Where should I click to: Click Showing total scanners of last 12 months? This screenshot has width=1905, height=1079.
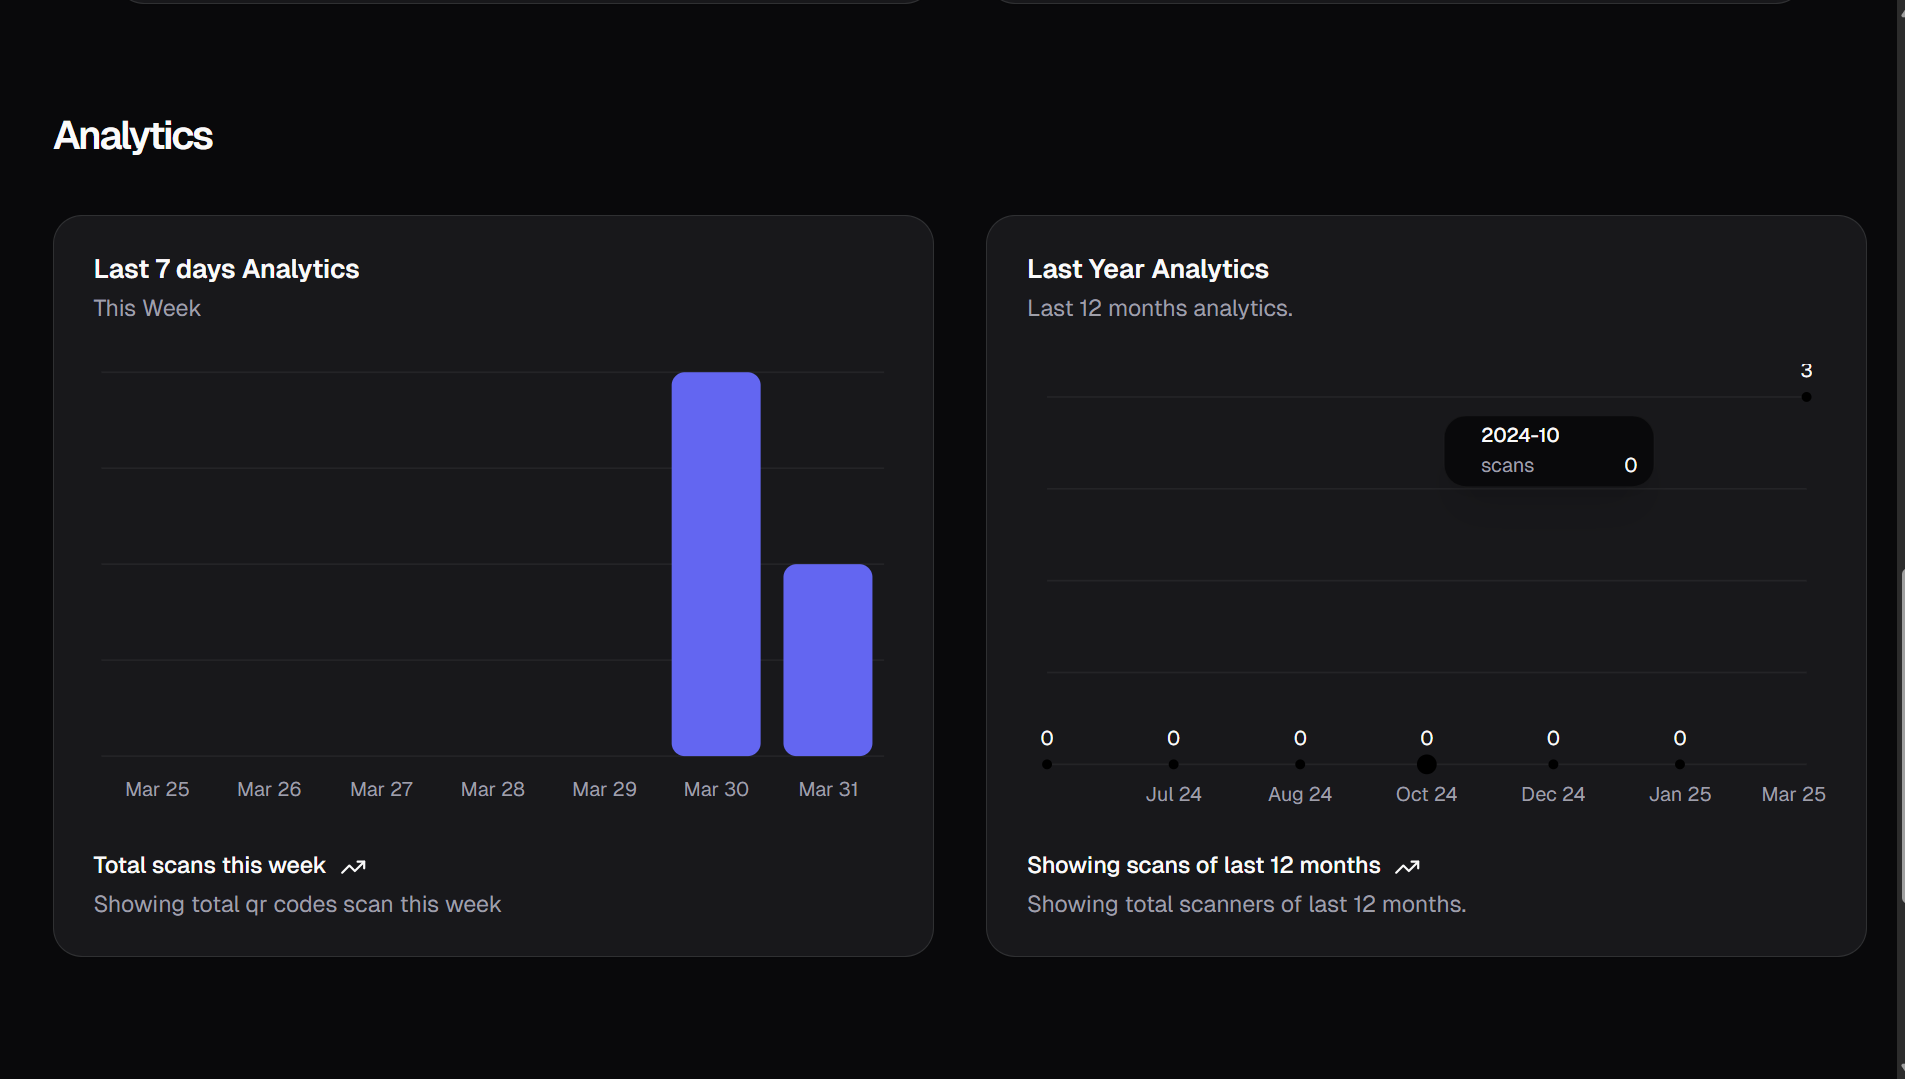point(1247,904)
